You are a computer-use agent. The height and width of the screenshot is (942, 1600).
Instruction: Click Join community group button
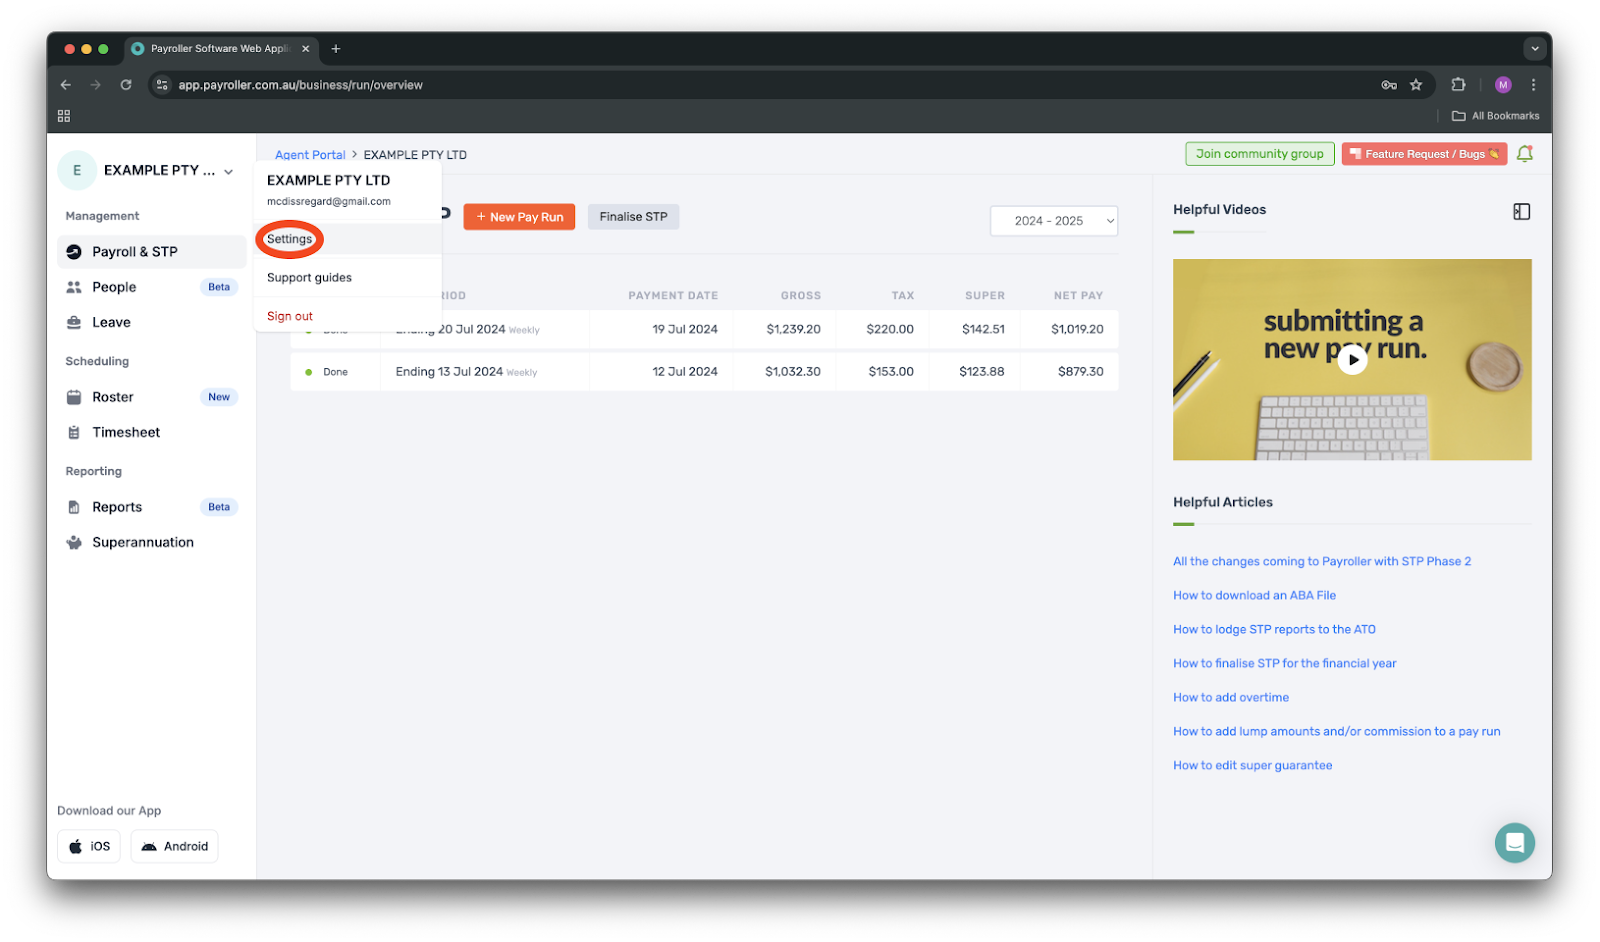(x=1259, y=154)
